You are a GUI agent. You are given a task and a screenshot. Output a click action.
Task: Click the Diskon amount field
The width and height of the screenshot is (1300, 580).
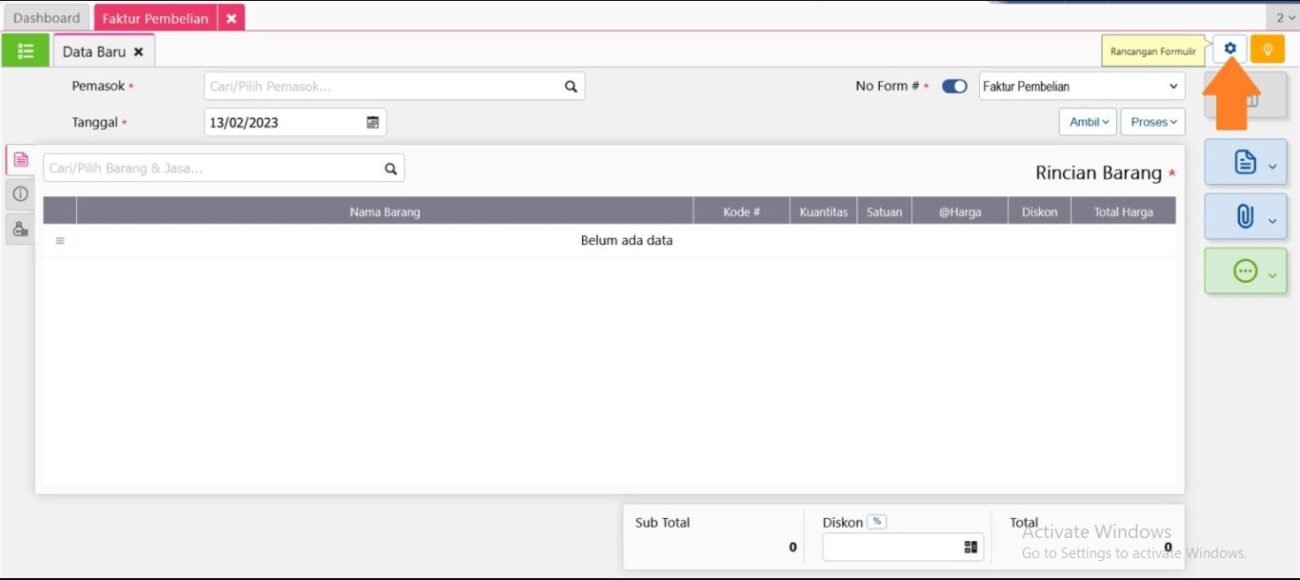[903, 547]
